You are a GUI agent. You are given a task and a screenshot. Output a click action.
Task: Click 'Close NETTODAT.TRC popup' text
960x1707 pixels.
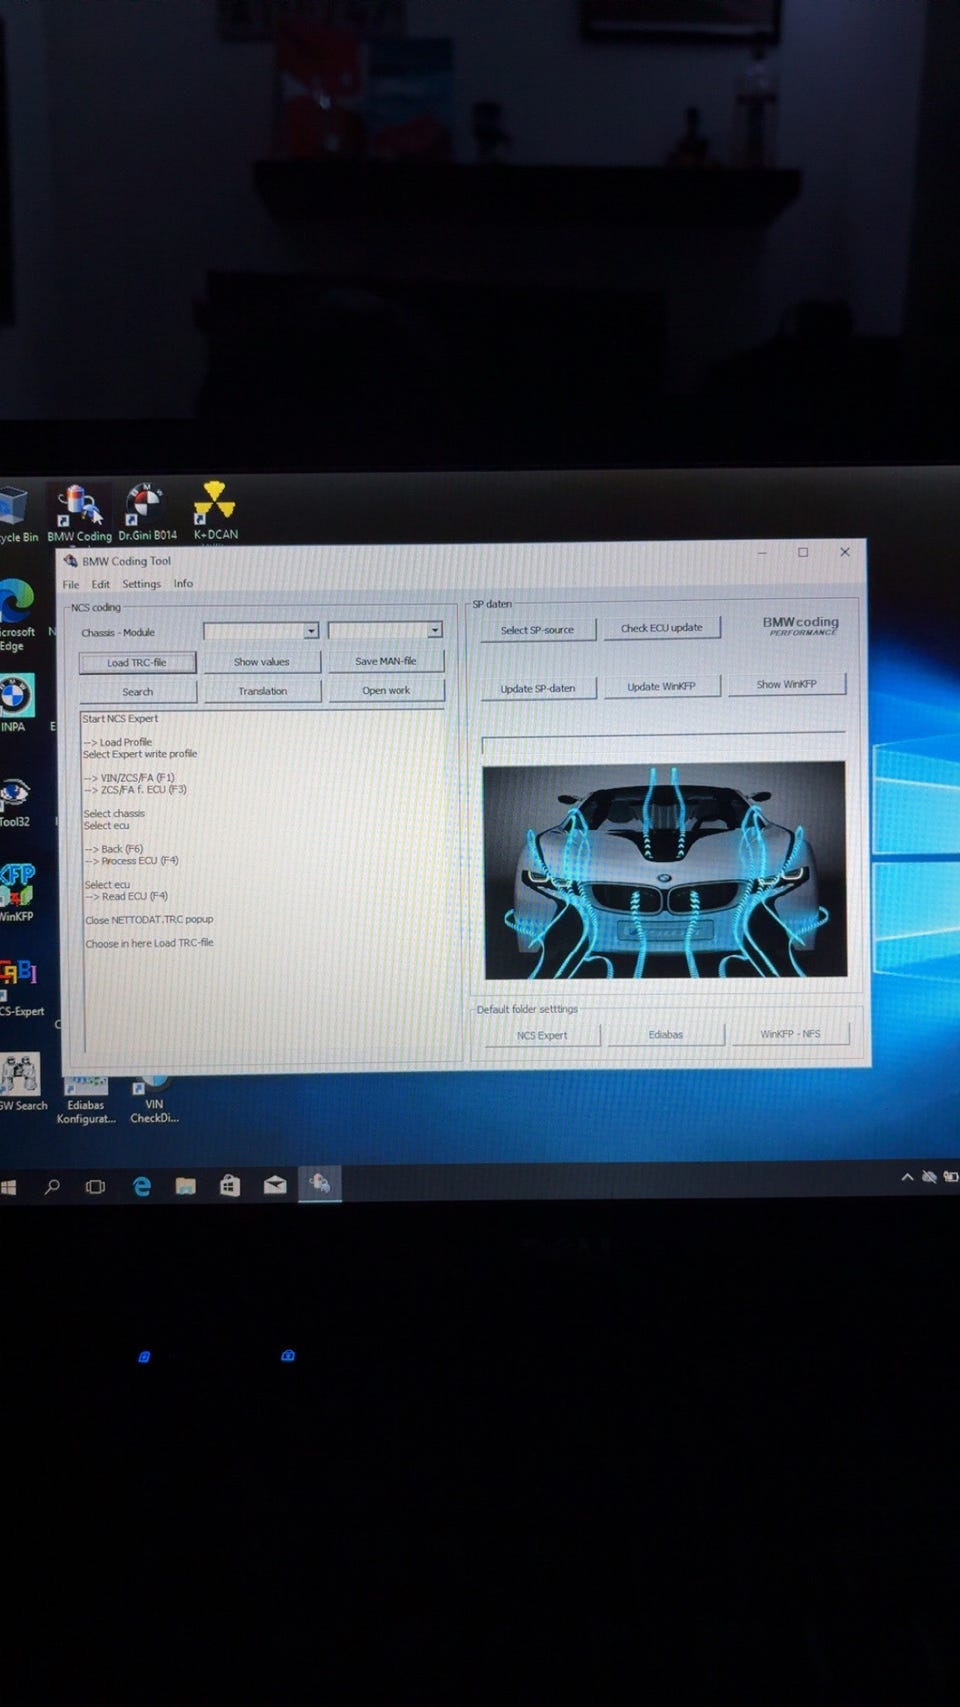coord(149,920)
